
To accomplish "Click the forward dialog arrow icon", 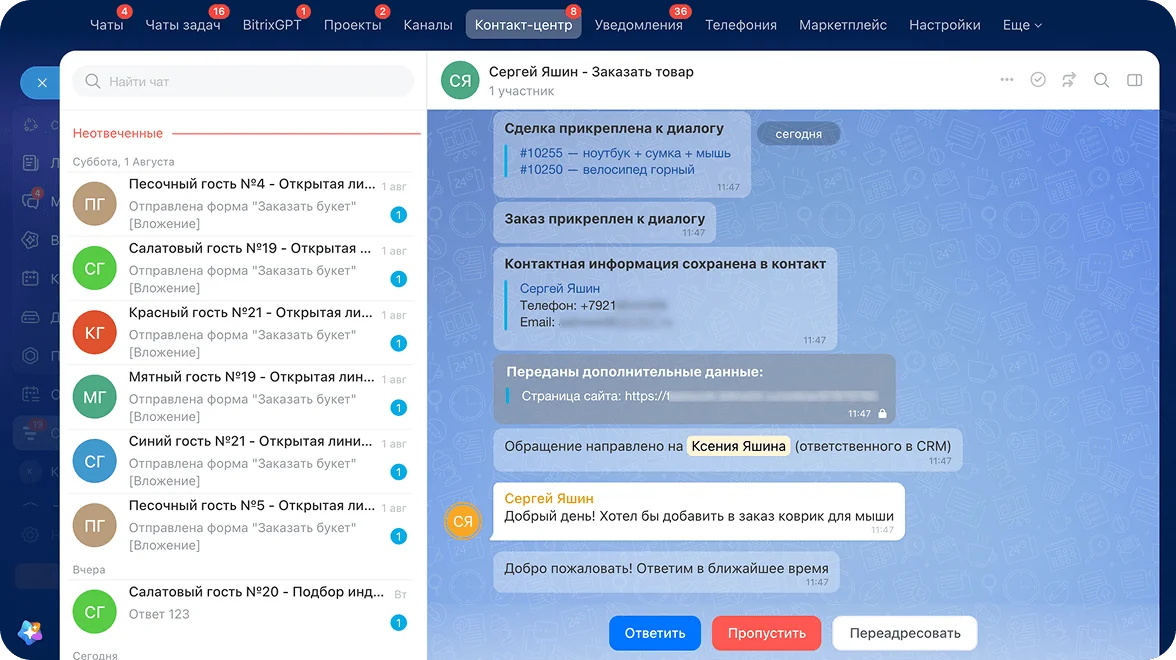I will tap(1069, 80).
